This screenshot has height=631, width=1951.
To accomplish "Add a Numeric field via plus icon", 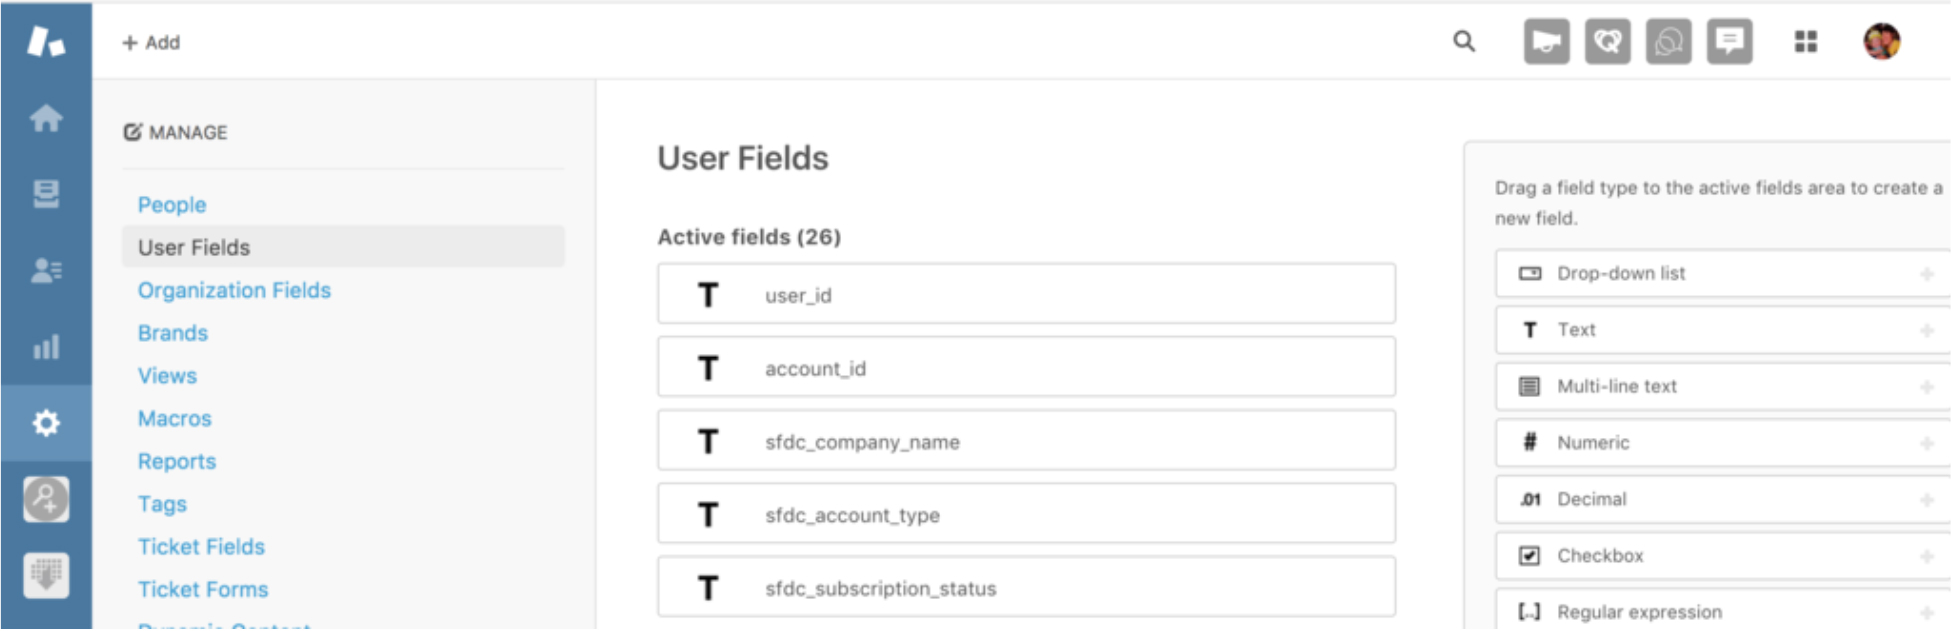I will pyautogui.click(x=1926, y=443).
